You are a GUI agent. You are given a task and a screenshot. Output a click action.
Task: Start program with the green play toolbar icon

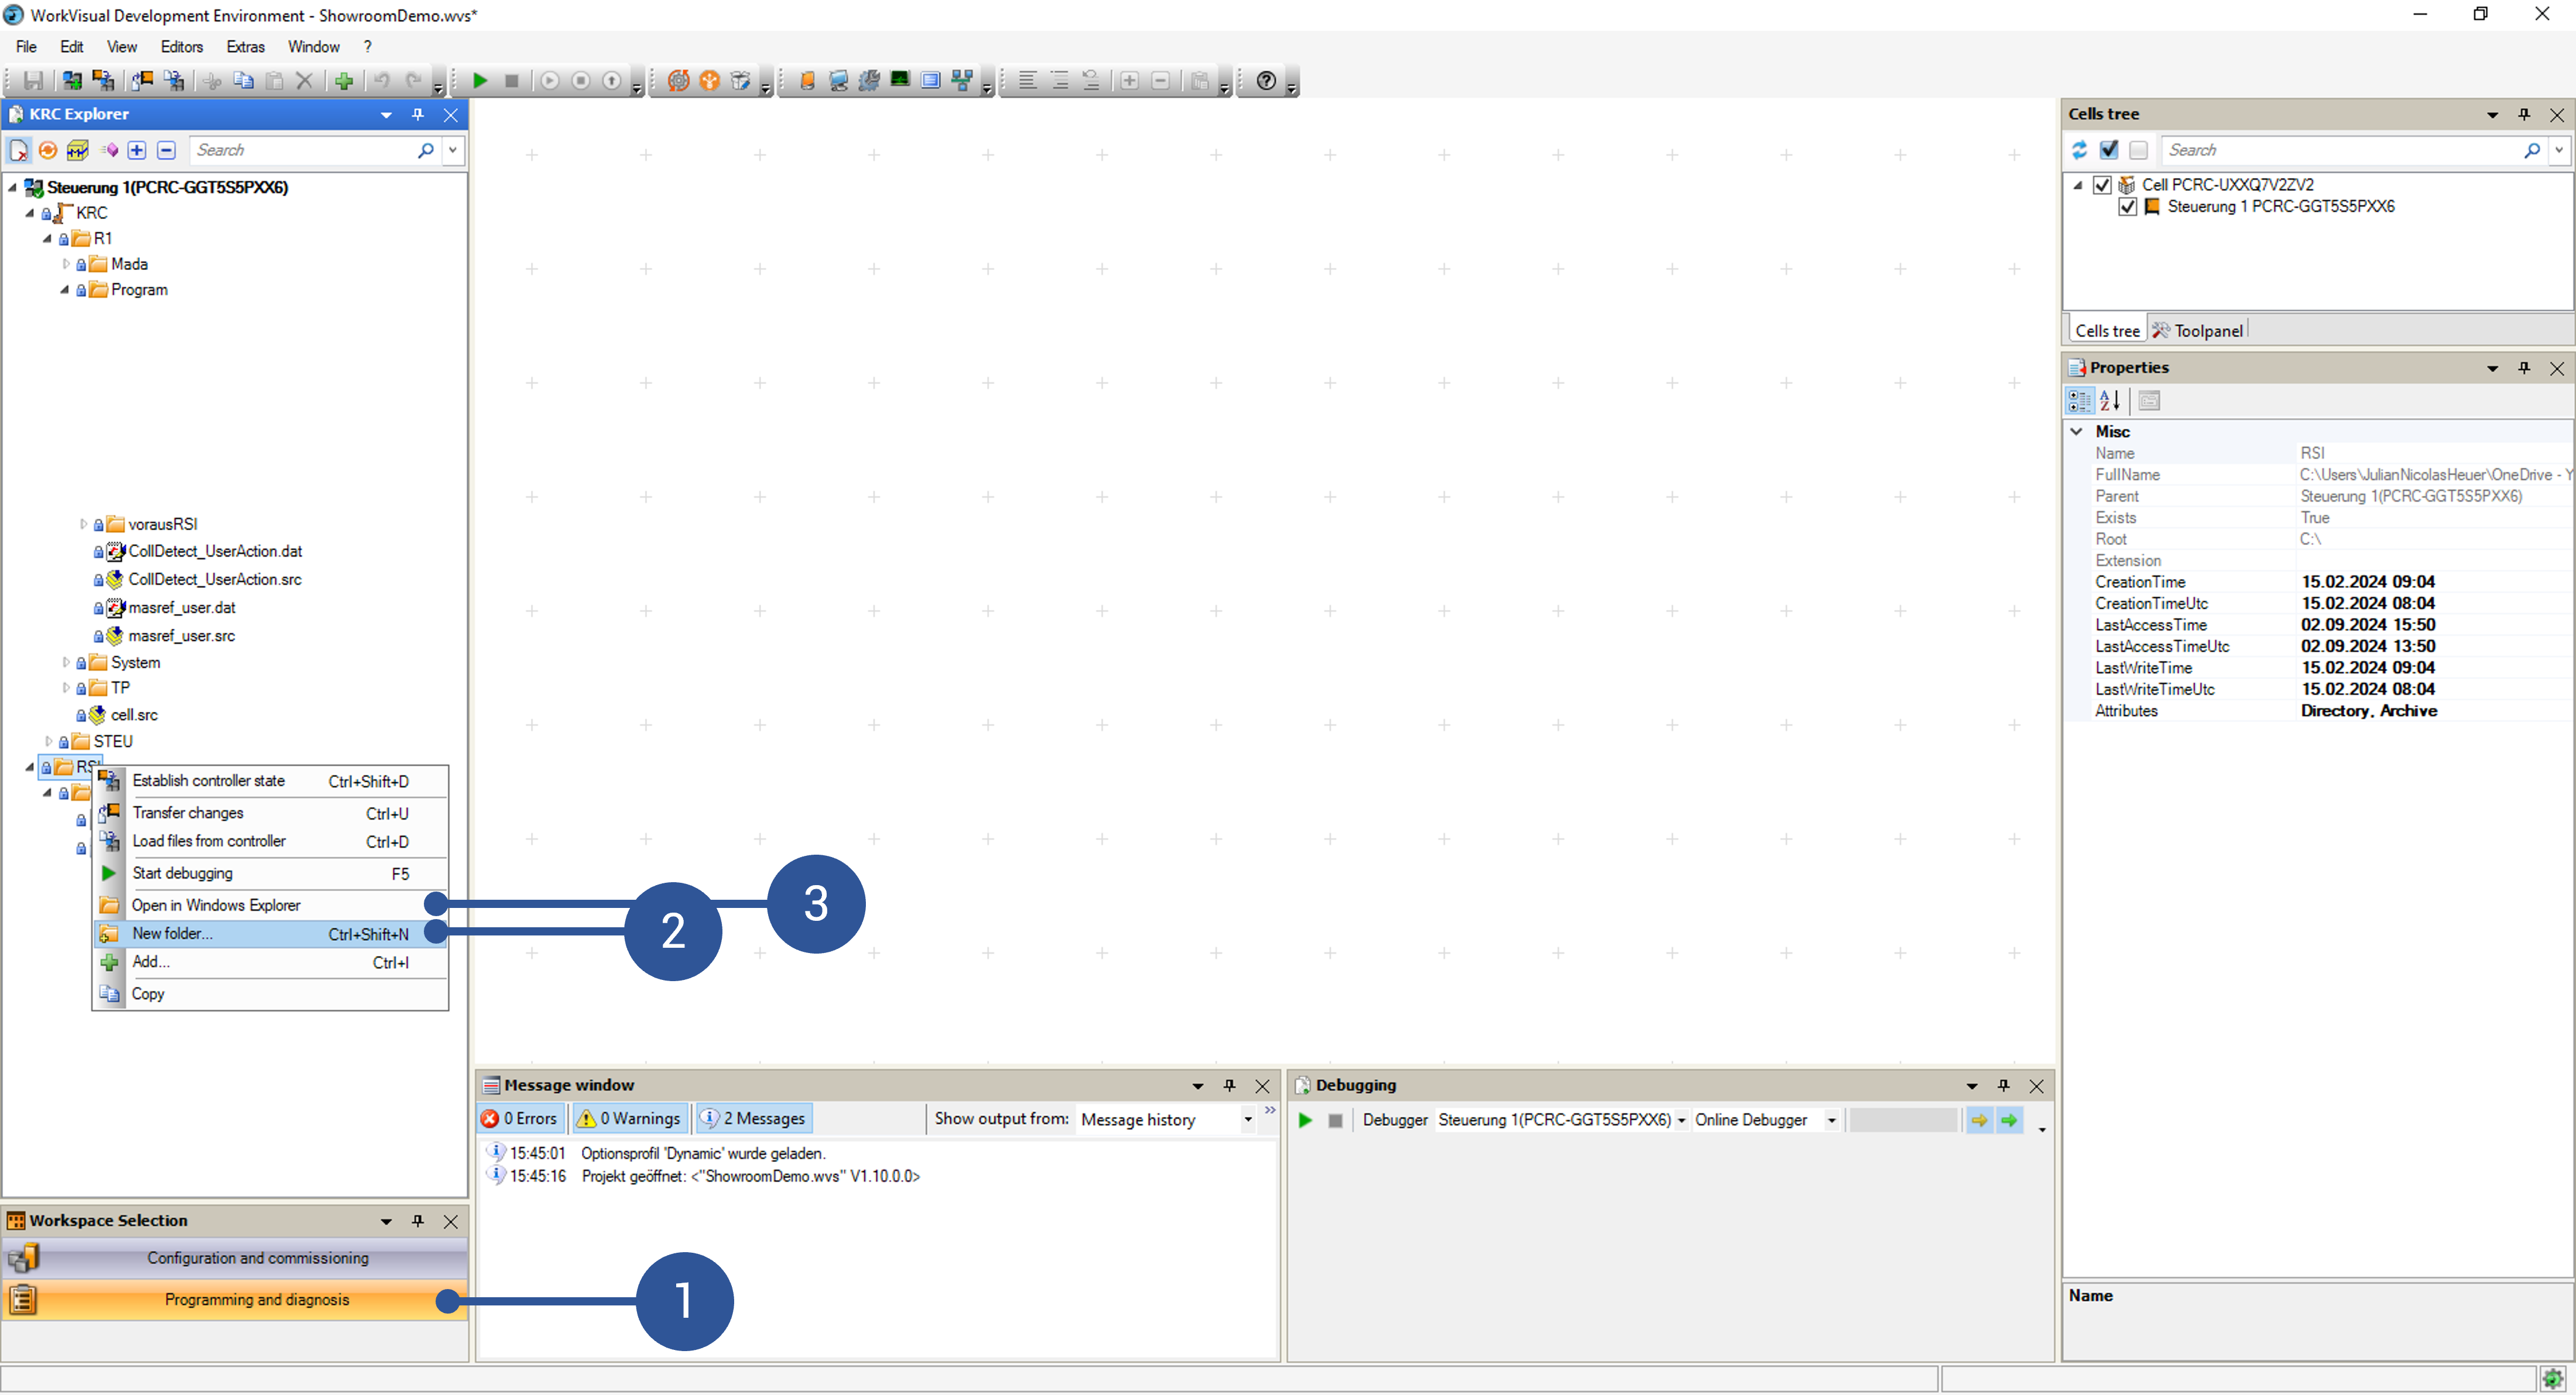pyautogui.click(x=480, y=81)
